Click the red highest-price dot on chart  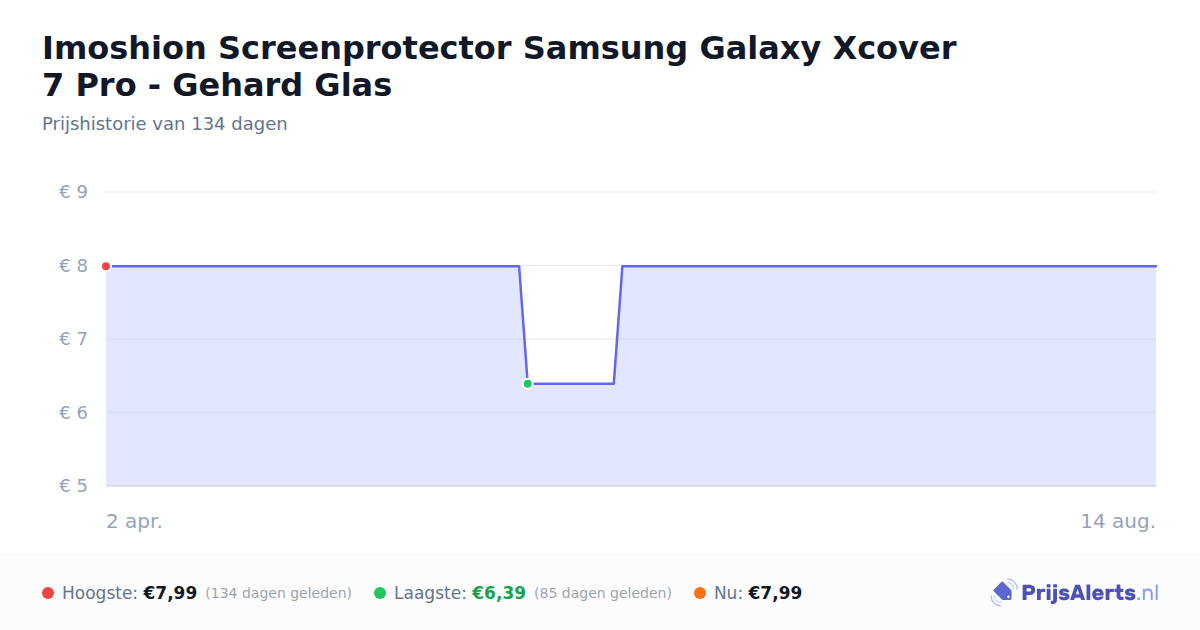tap(106, 266)
